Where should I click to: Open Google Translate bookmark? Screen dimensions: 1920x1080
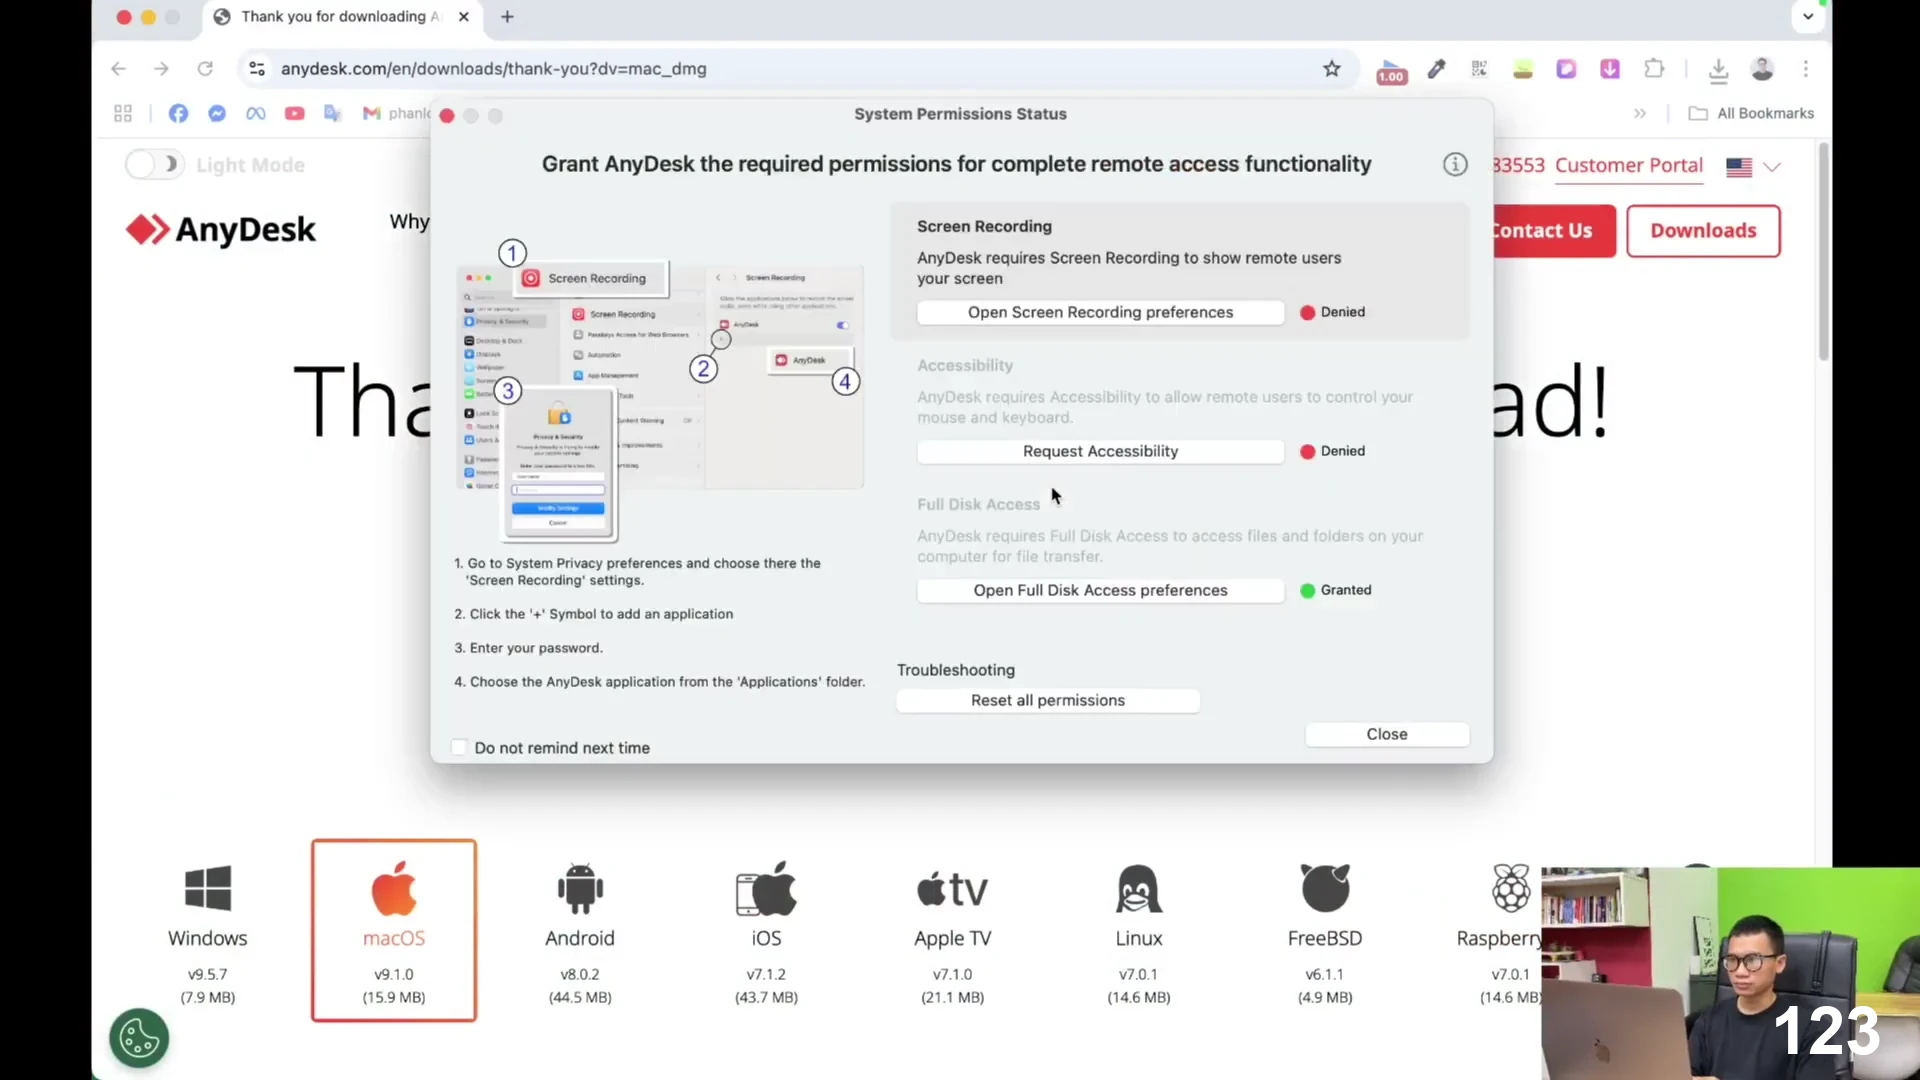[333, 113]
